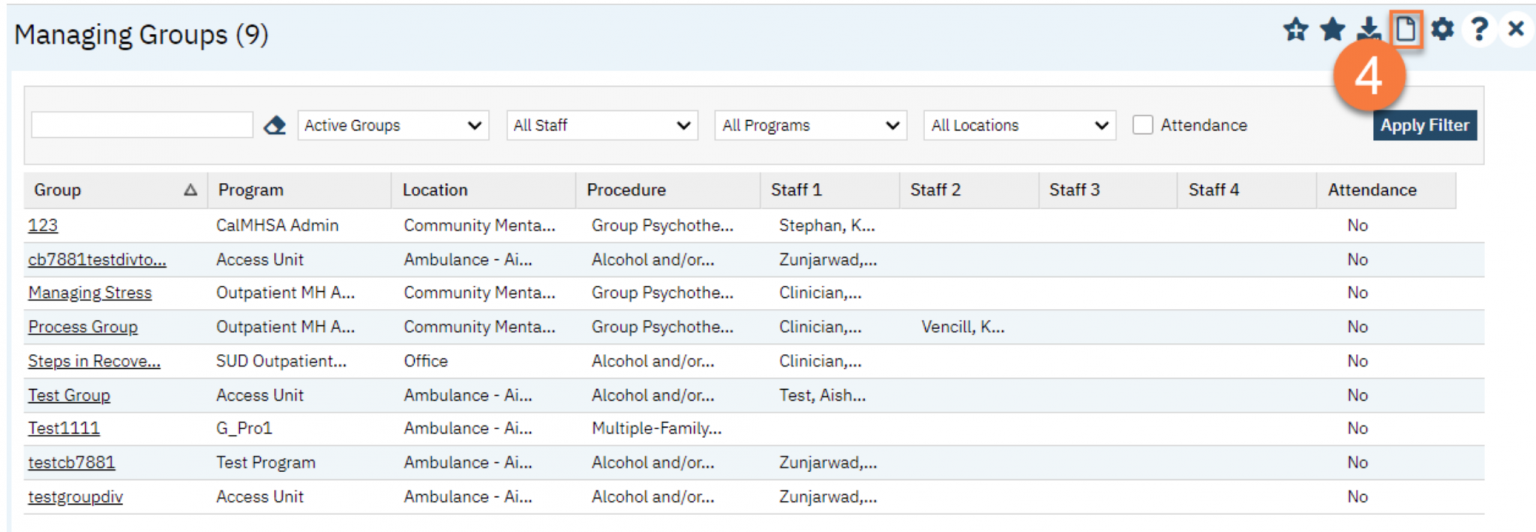
Task: Clear search with the eraser icon
Action: (x=275, y=126)
